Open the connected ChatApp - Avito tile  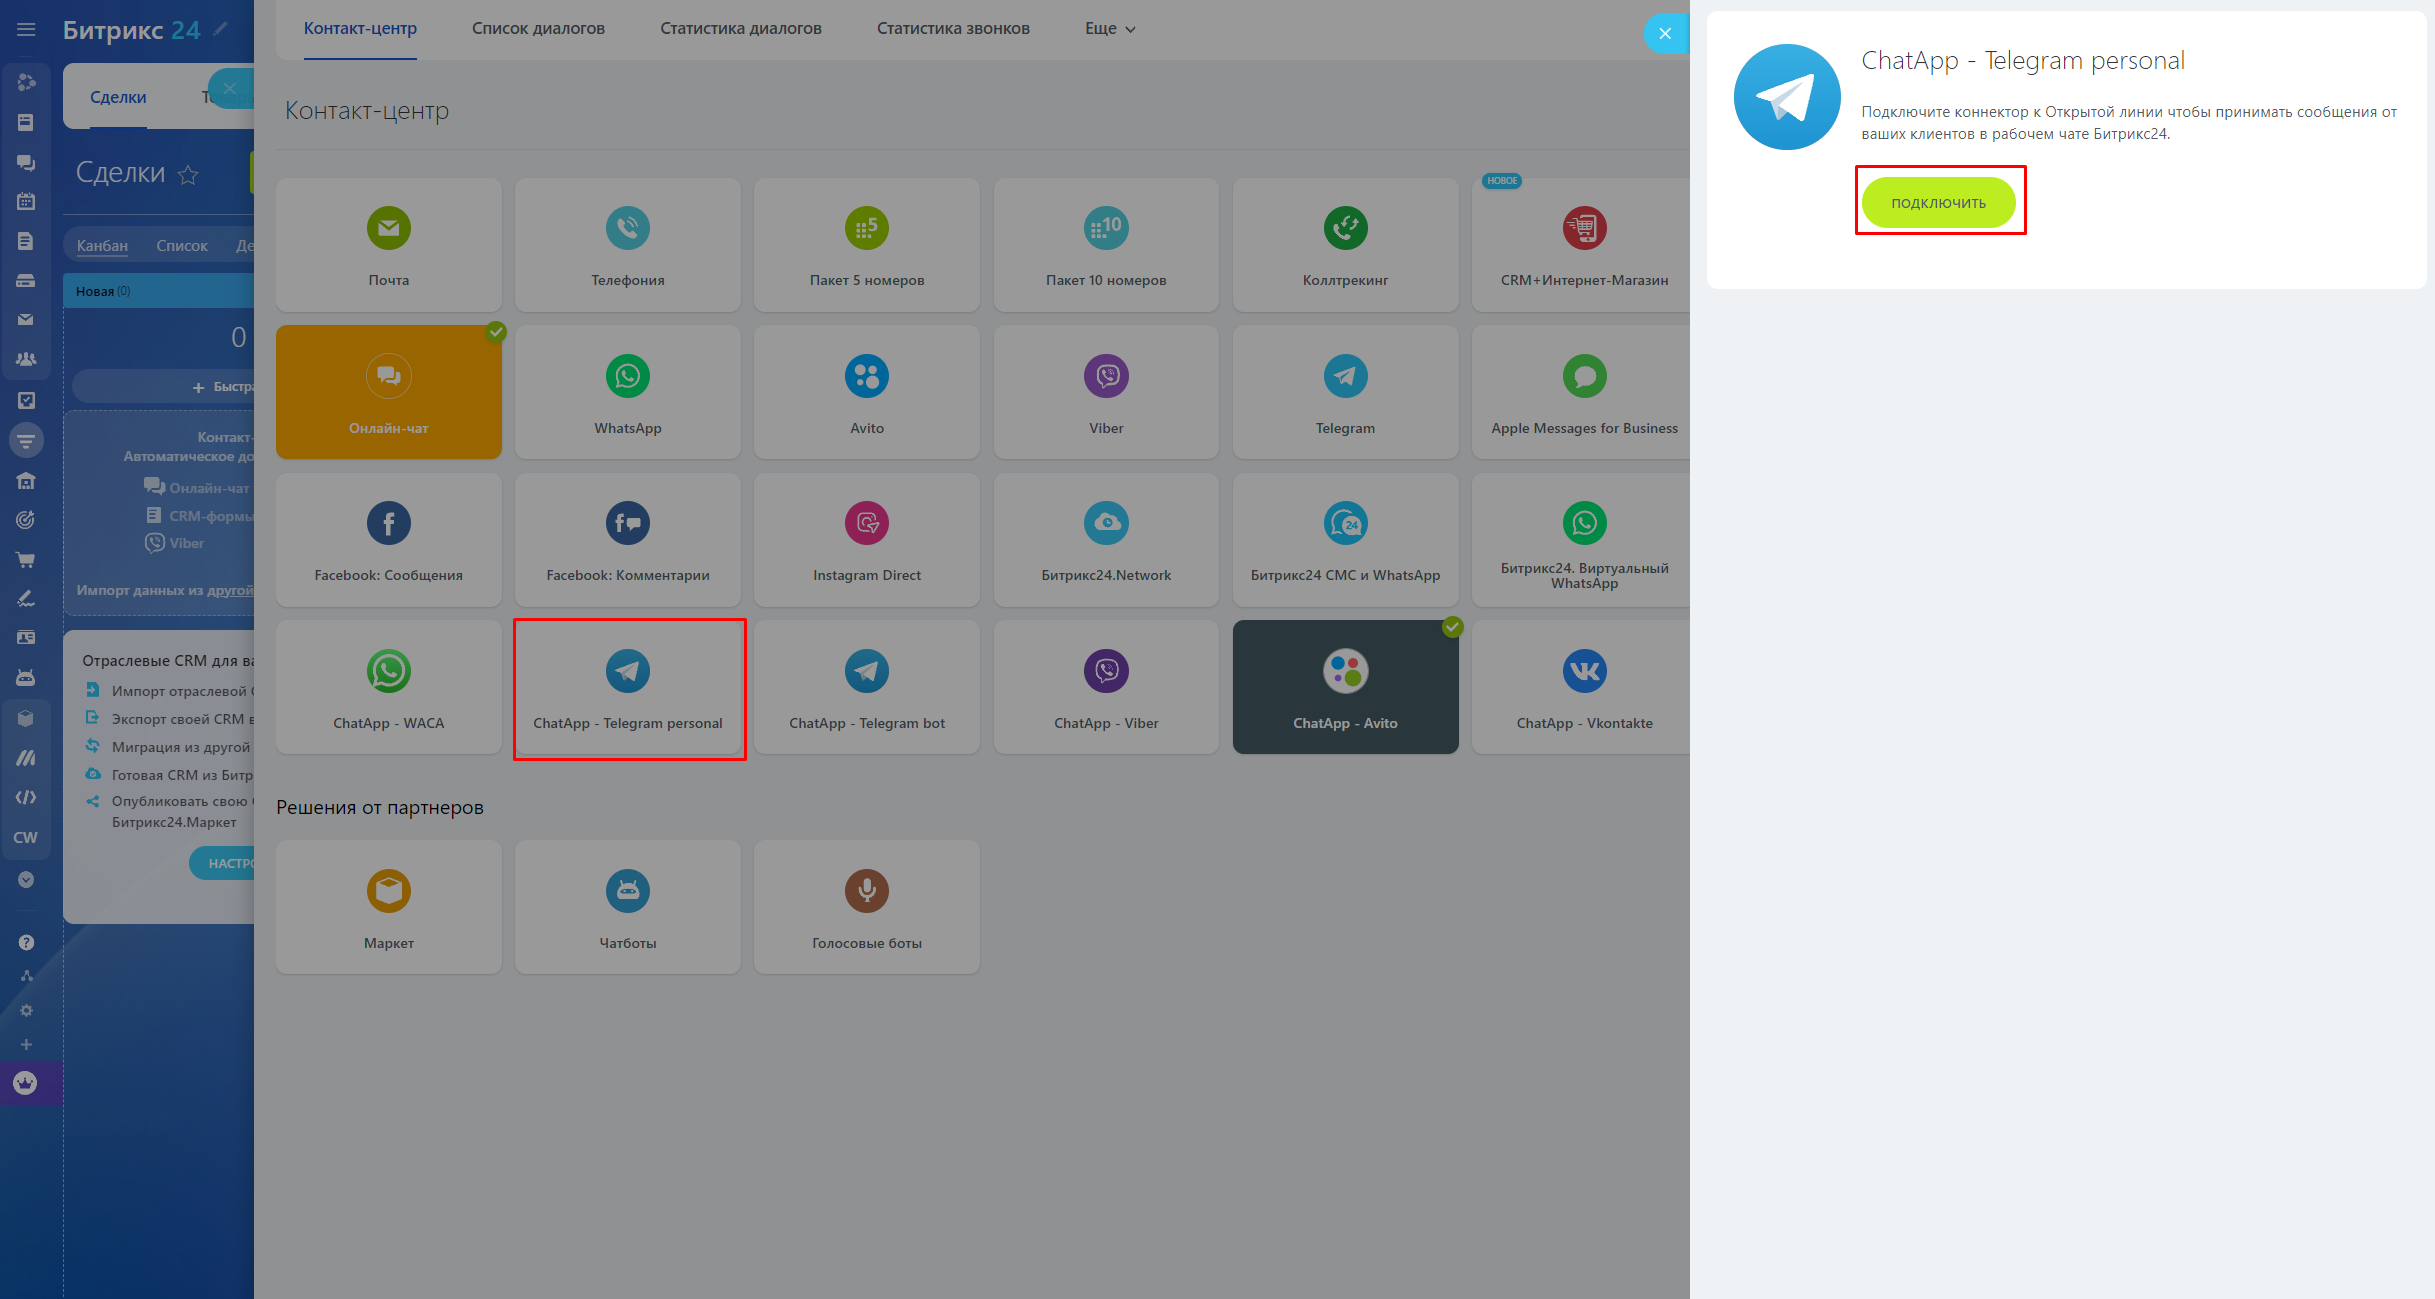tap(1344, 687)
